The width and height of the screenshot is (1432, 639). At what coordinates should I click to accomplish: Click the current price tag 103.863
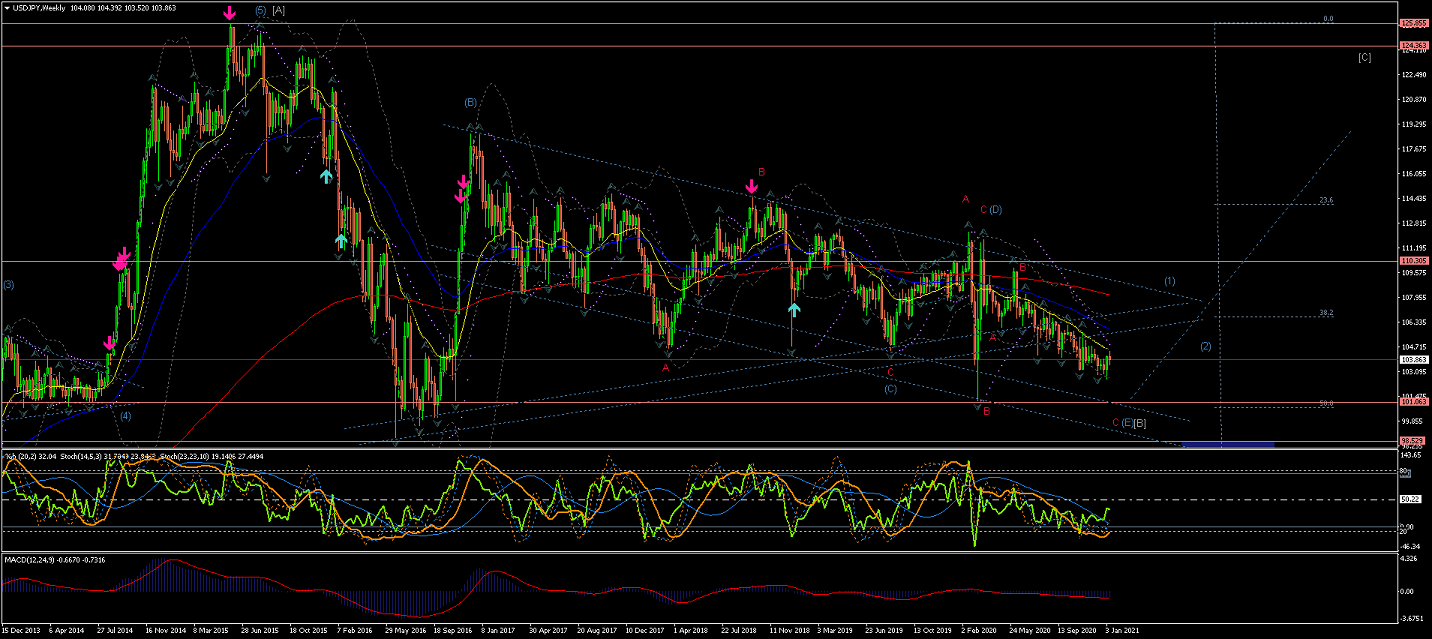[x=1413, y=359]
